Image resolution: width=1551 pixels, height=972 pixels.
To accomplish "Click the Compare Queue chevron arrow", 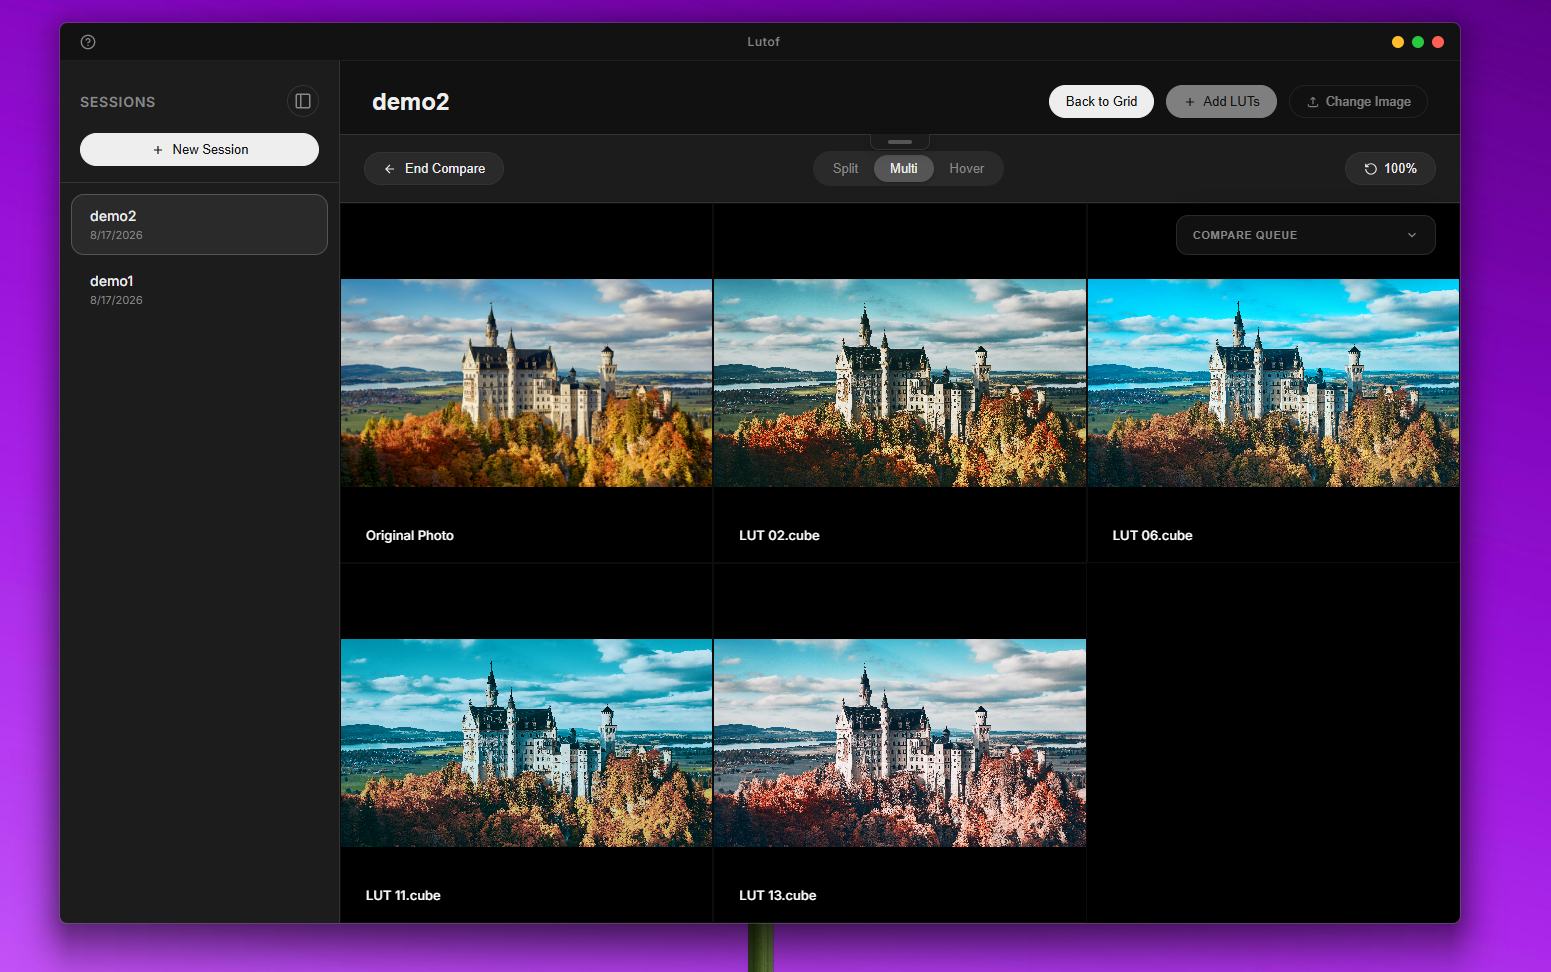I will [x=1412, y=235].
